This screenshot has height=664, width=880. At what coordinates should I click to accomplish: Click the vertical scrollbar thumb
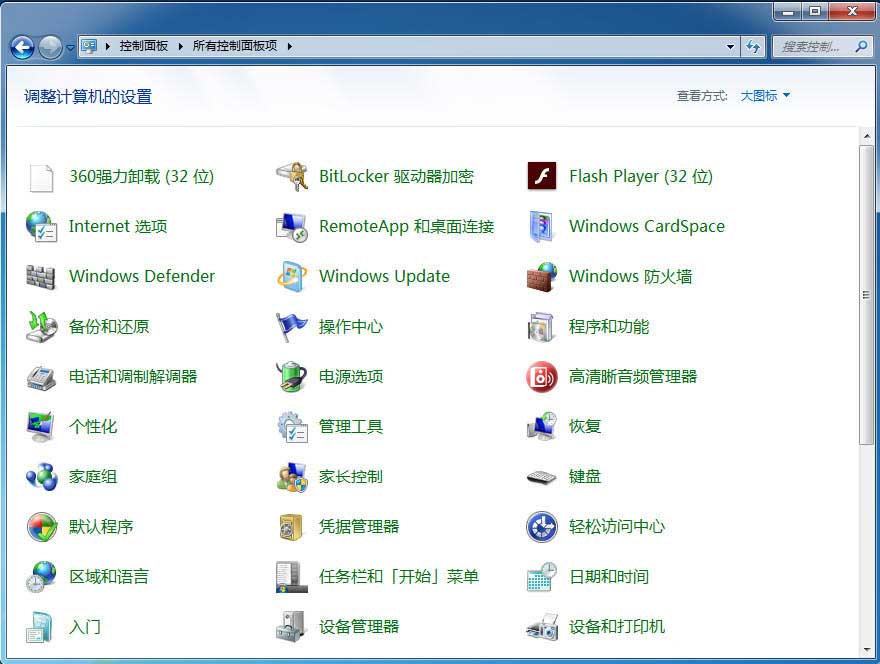point(867,295)
